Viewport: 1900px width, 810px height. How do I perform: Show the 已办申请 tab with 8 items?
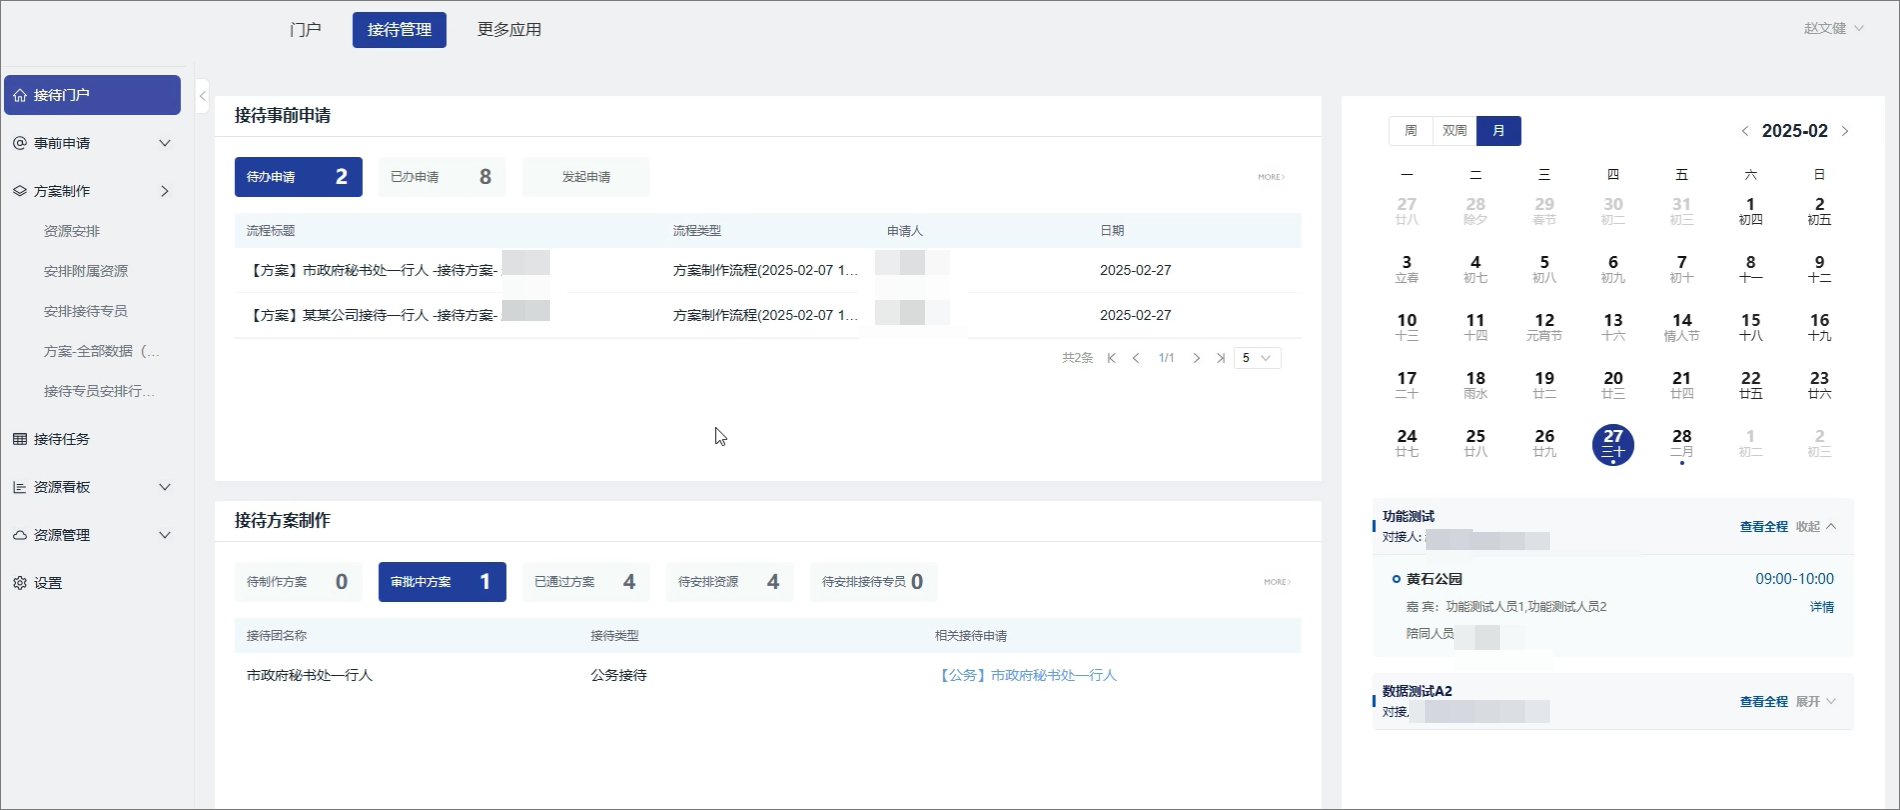click(x=442, y=177)
